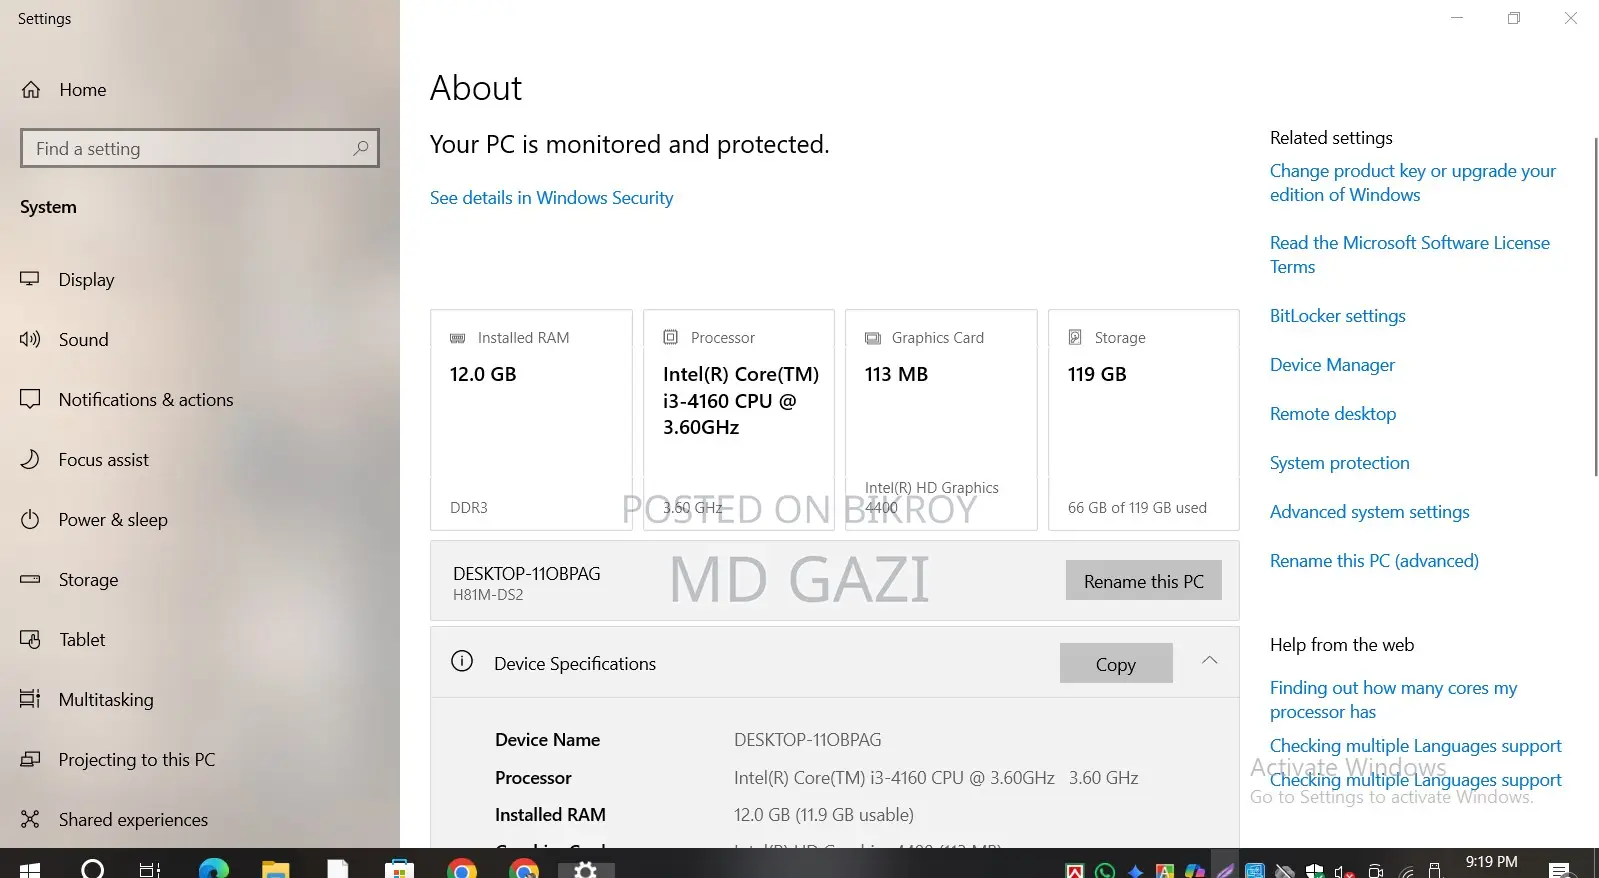
Task: Launch Device Manager from related settings
Action: [x=1332, y=365]
